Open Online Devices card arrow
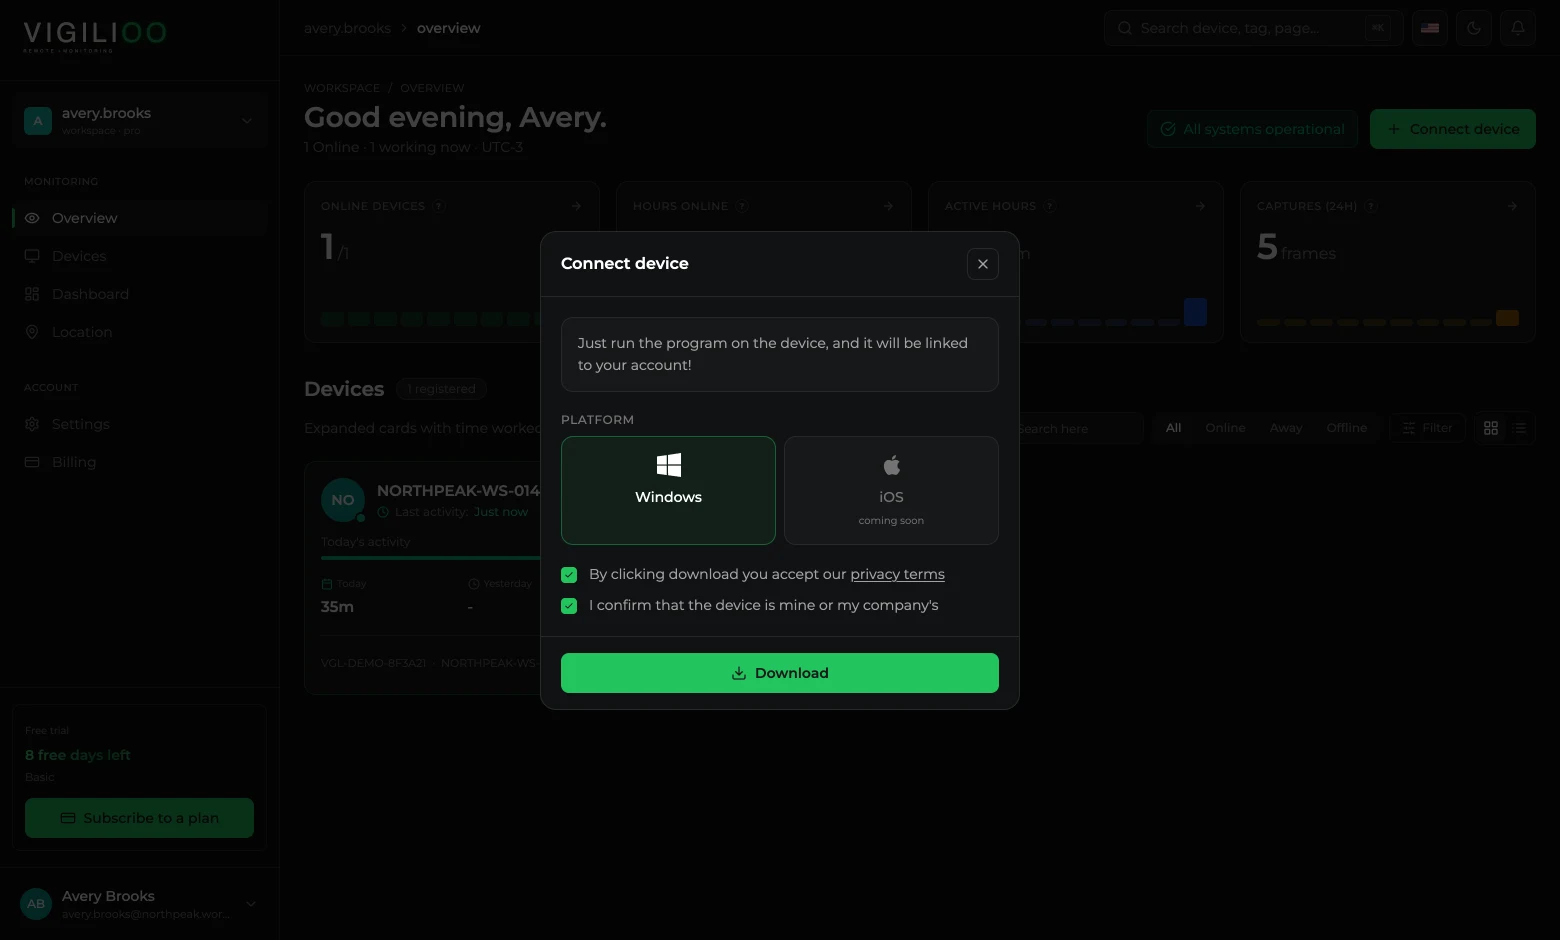The height and width of the screenshot is (940, 1560). pyautogui.click(x=576, y=206)
